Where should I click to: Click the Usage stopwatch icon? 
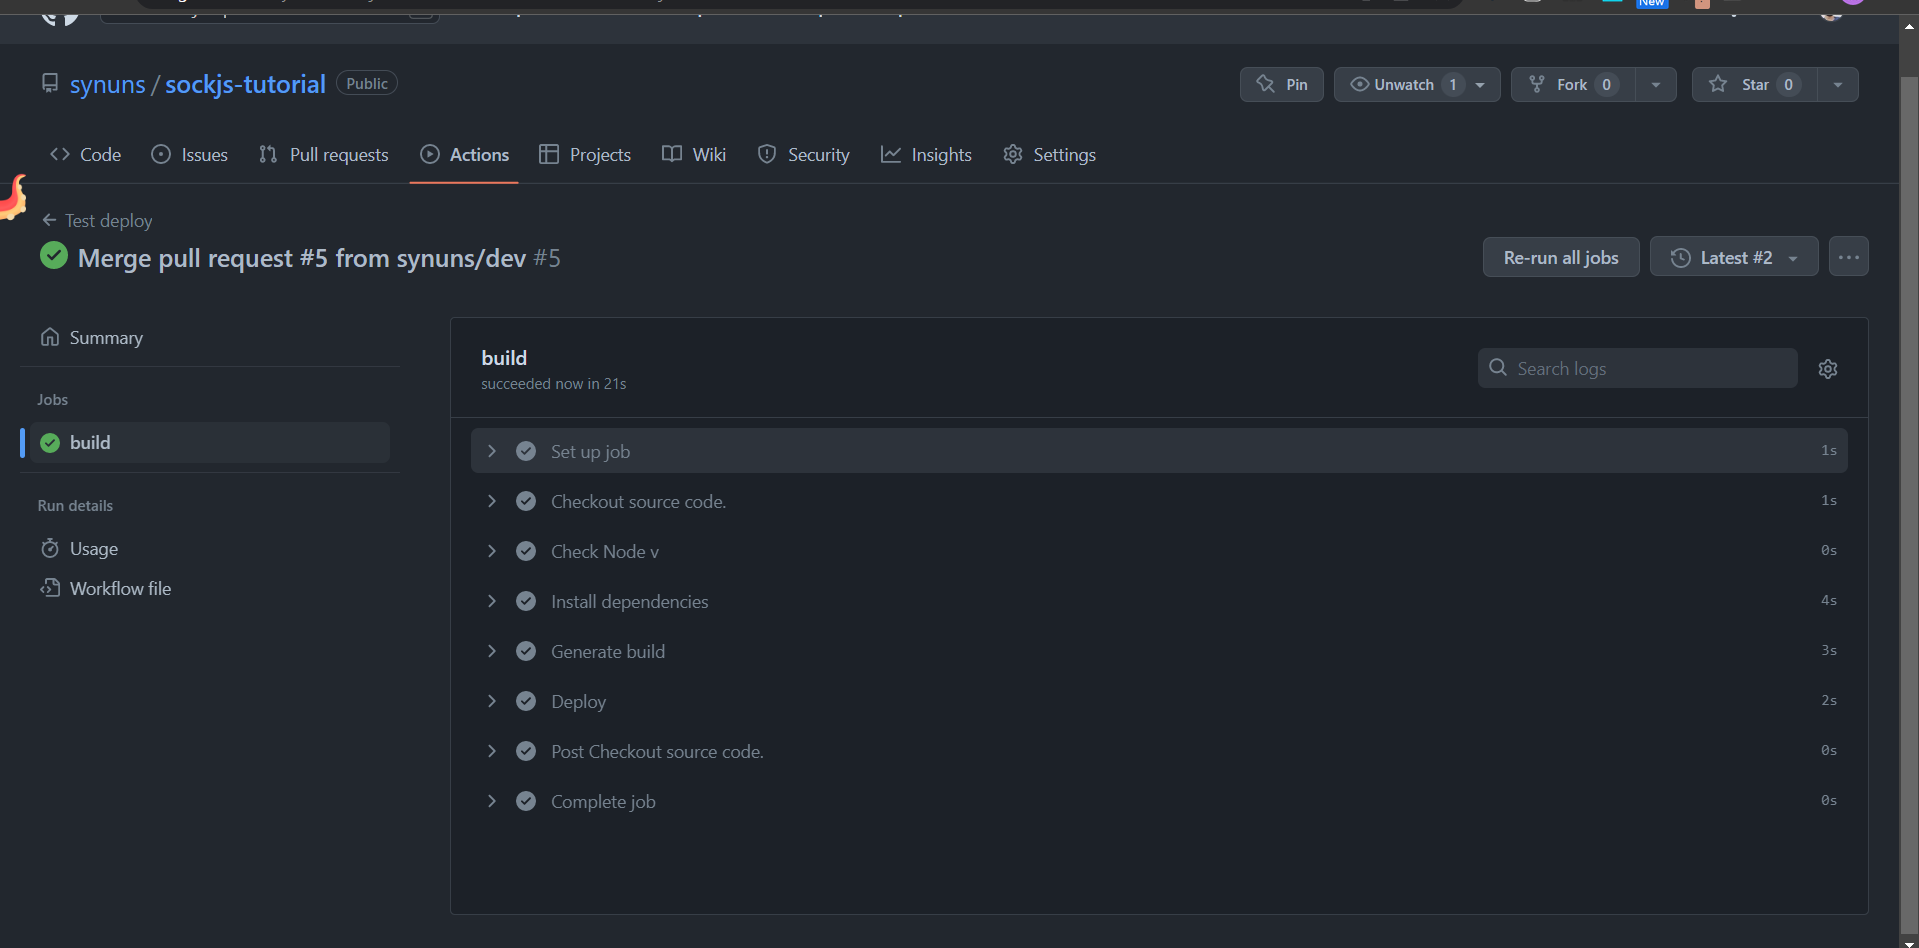point(50,548)
